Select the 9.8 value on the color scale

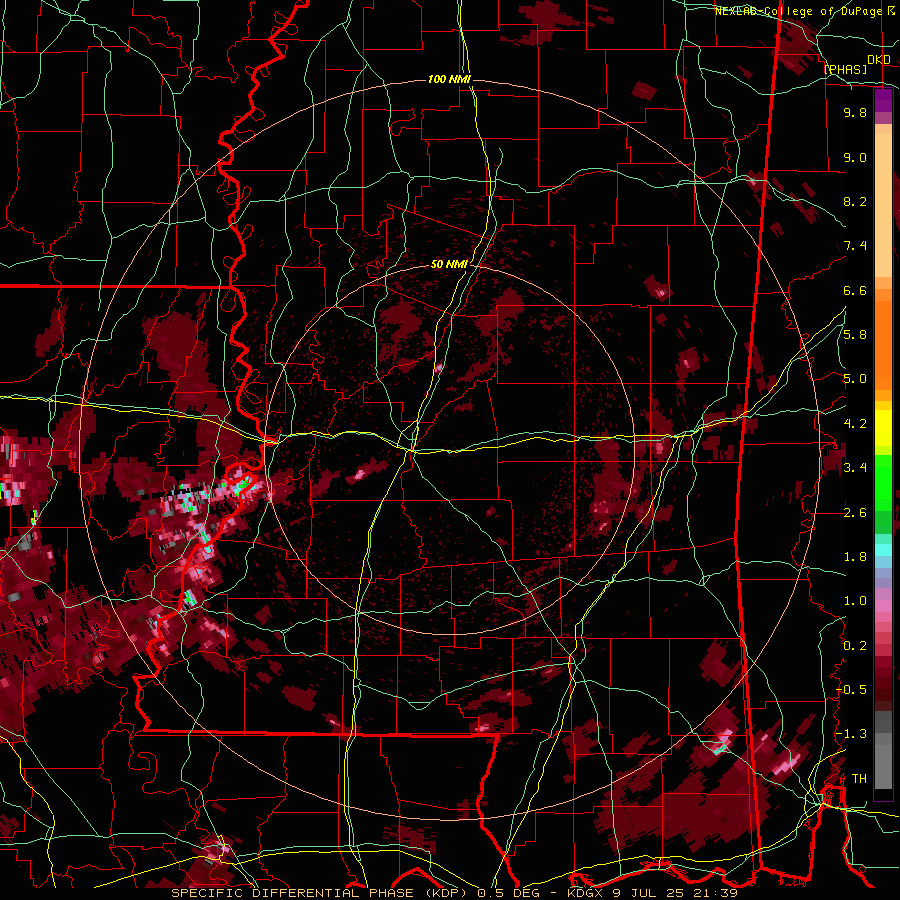pos(855,112)
